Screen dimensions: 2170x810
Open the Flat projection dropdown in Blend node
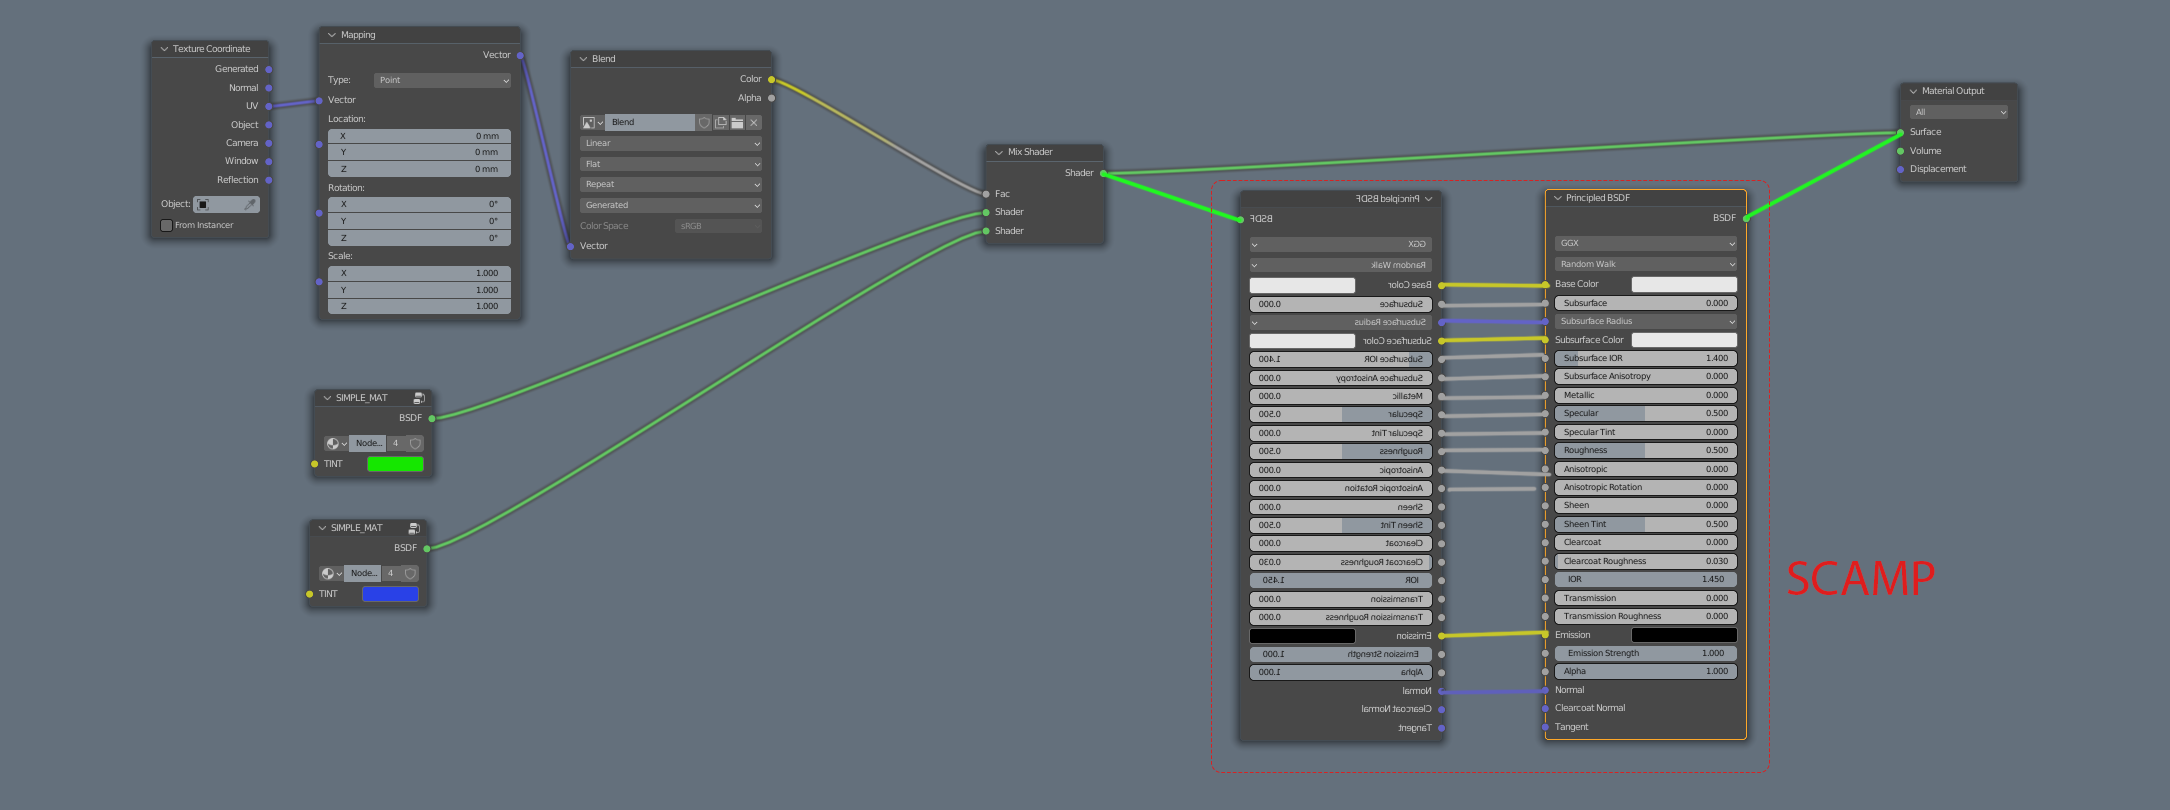pos(671,164)
